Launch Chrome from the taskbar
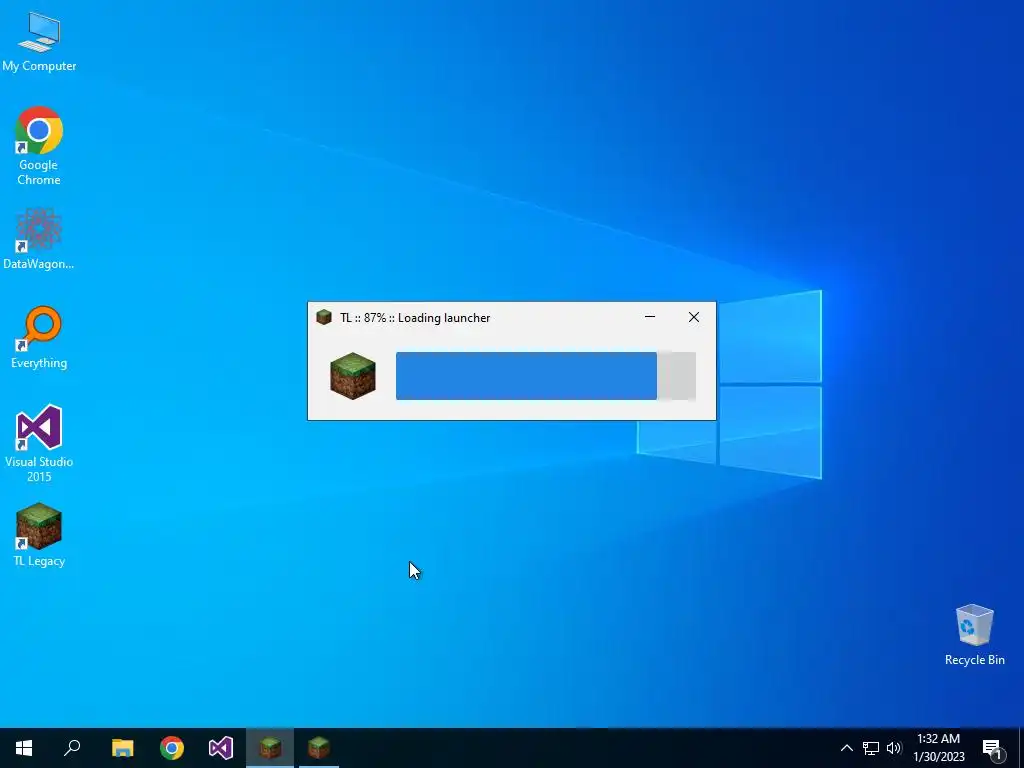The width and height of the screenshot is (1024, 768). pos(172,748)
